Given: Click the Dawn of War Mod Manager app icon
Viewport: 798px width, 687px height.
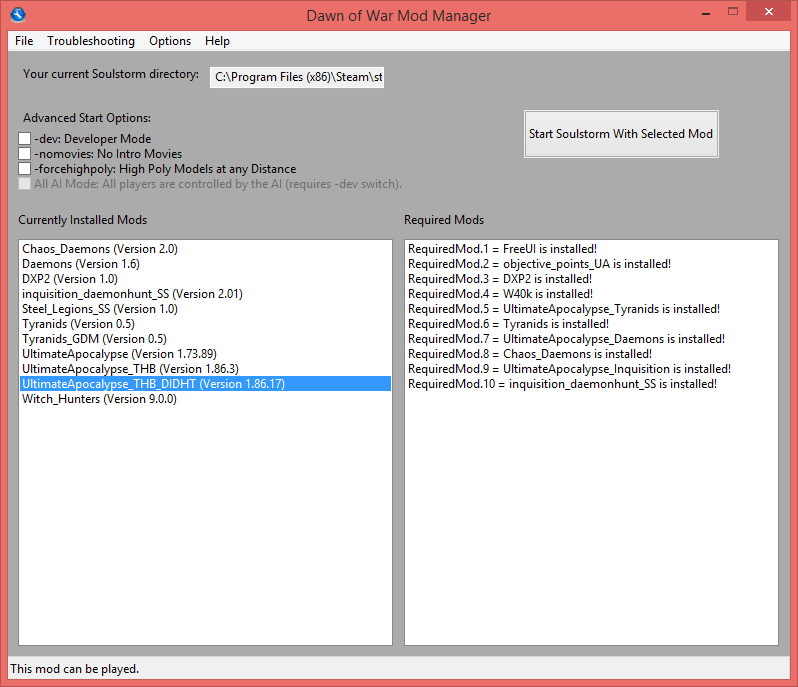Looking at the screenshot, I should click(18, 15).
